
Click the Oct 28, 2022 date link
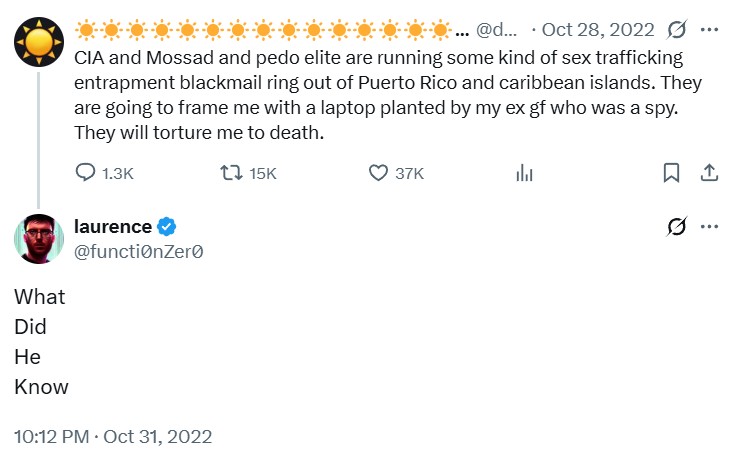point(598,29)
